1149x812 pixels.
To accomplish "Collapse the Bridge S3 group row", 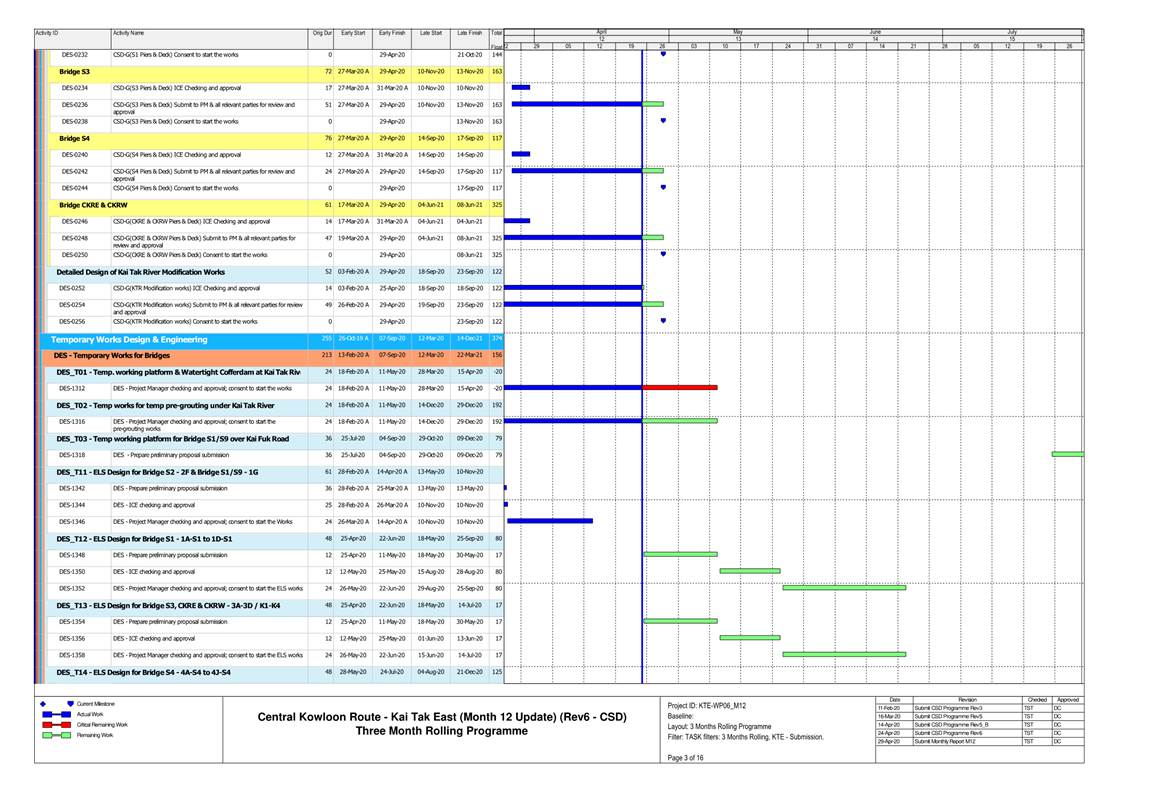I will [x=74, y=72].
